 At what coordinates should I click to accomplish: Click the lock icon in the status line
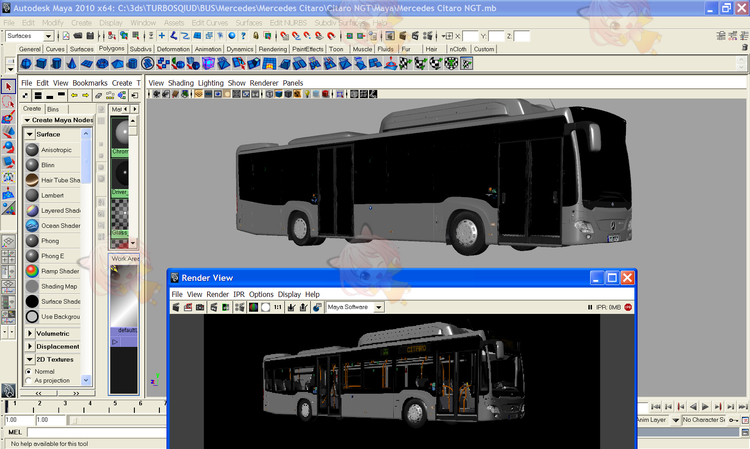coord(256,36)
